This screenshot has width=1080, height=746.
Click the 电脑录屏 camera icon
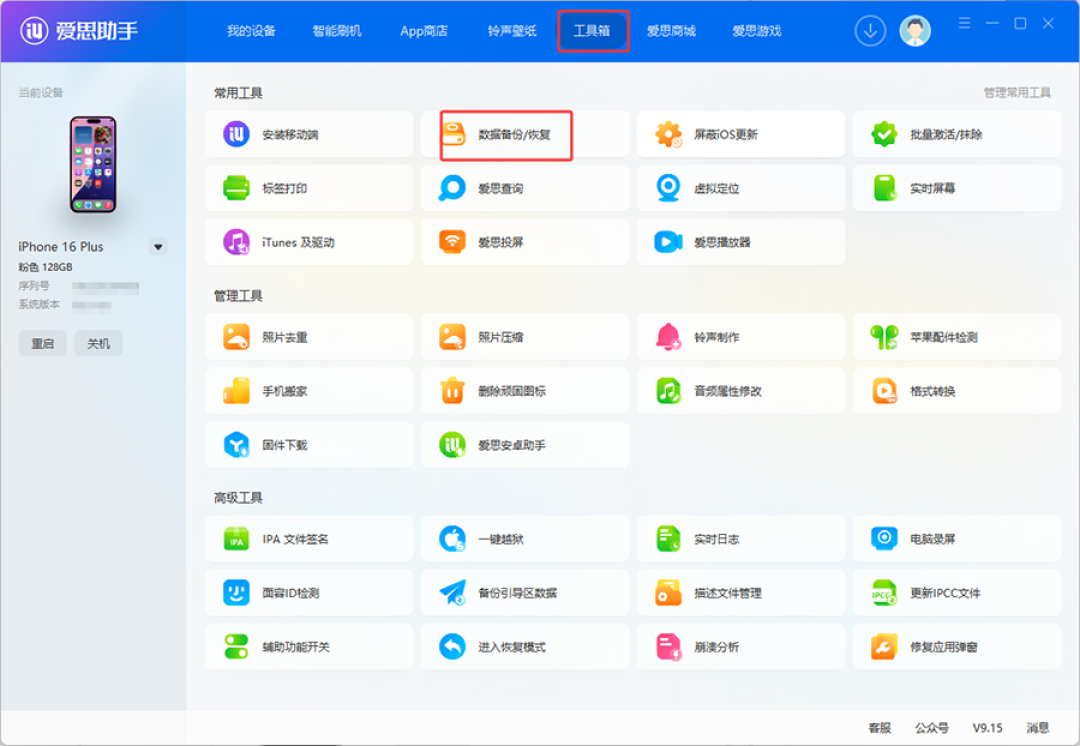click(x=884, y=539)
